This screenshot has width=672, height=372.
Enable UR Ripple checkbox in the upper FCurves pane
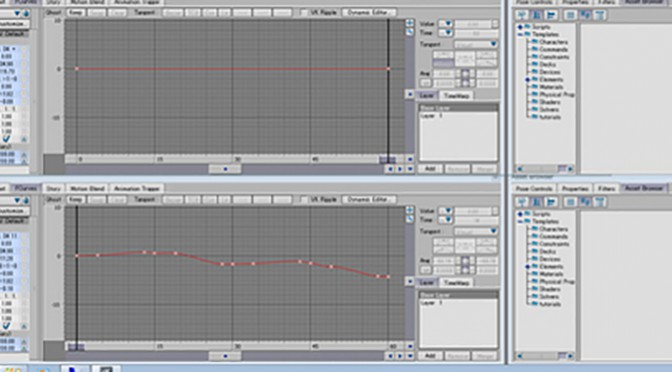pyautogui.click(x=303, y=13)
